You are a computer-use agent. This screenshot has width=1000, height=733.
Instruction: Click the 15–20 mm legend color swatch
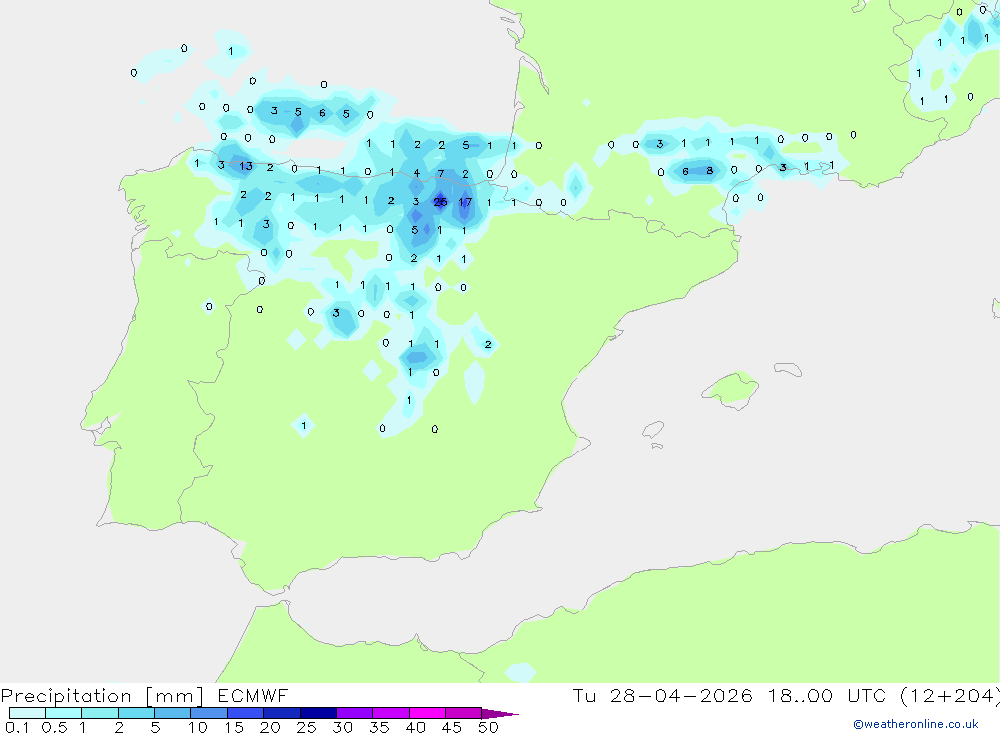point(246,713)
